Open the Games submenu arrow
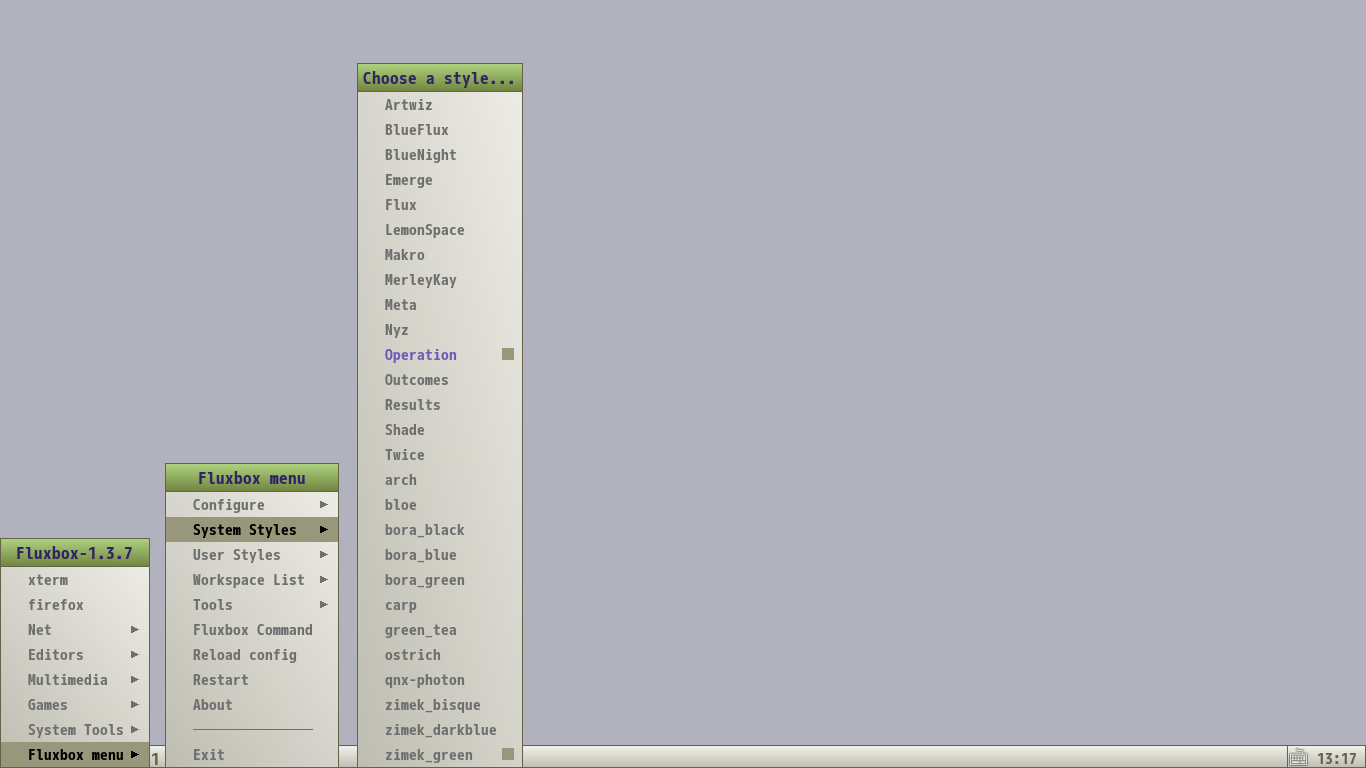The height and width of the screenshot is (768, 1366). [135, 705]
